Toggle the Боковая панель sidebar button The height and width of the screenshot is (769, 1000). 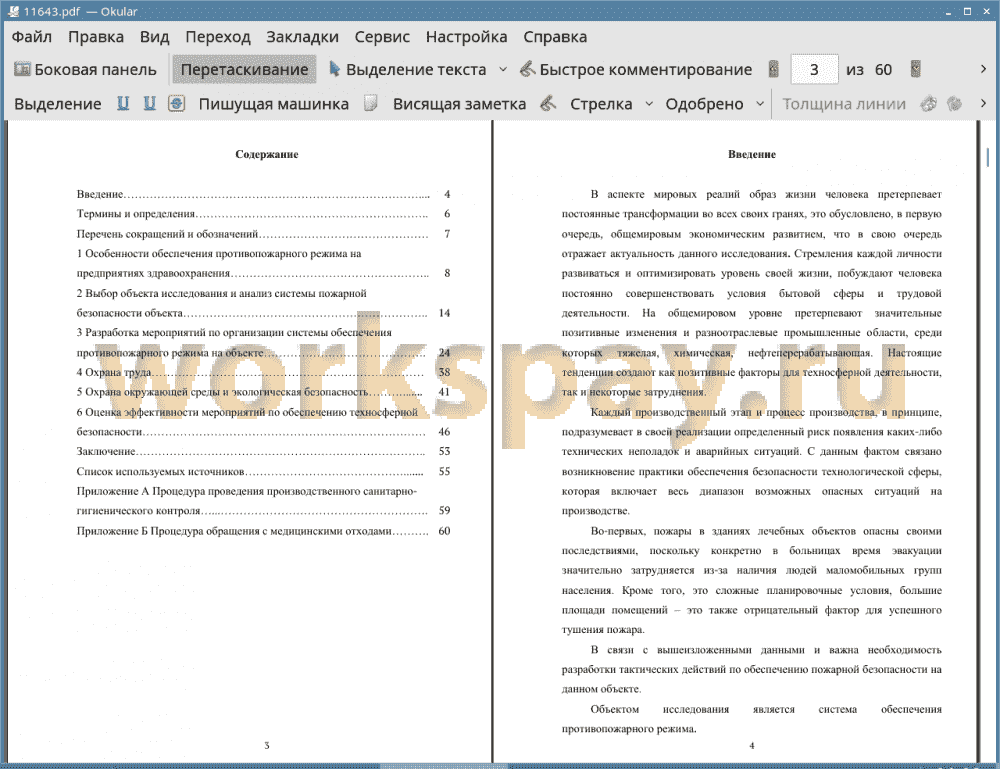click(x=85, y=70)
